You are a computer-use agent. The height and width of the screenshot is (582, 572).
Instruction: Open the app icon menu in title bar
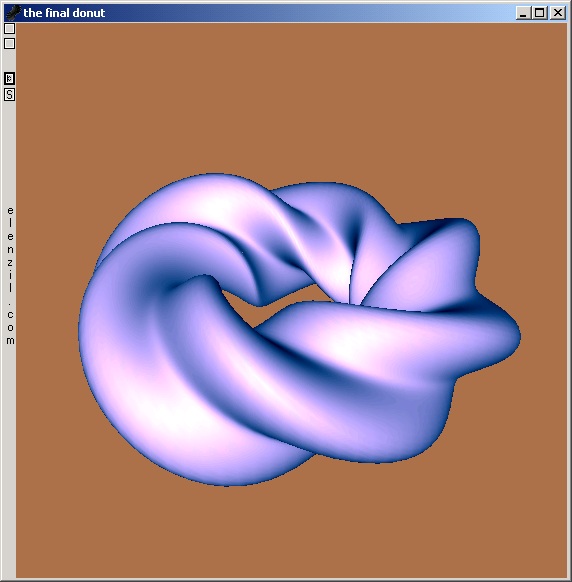13,13
